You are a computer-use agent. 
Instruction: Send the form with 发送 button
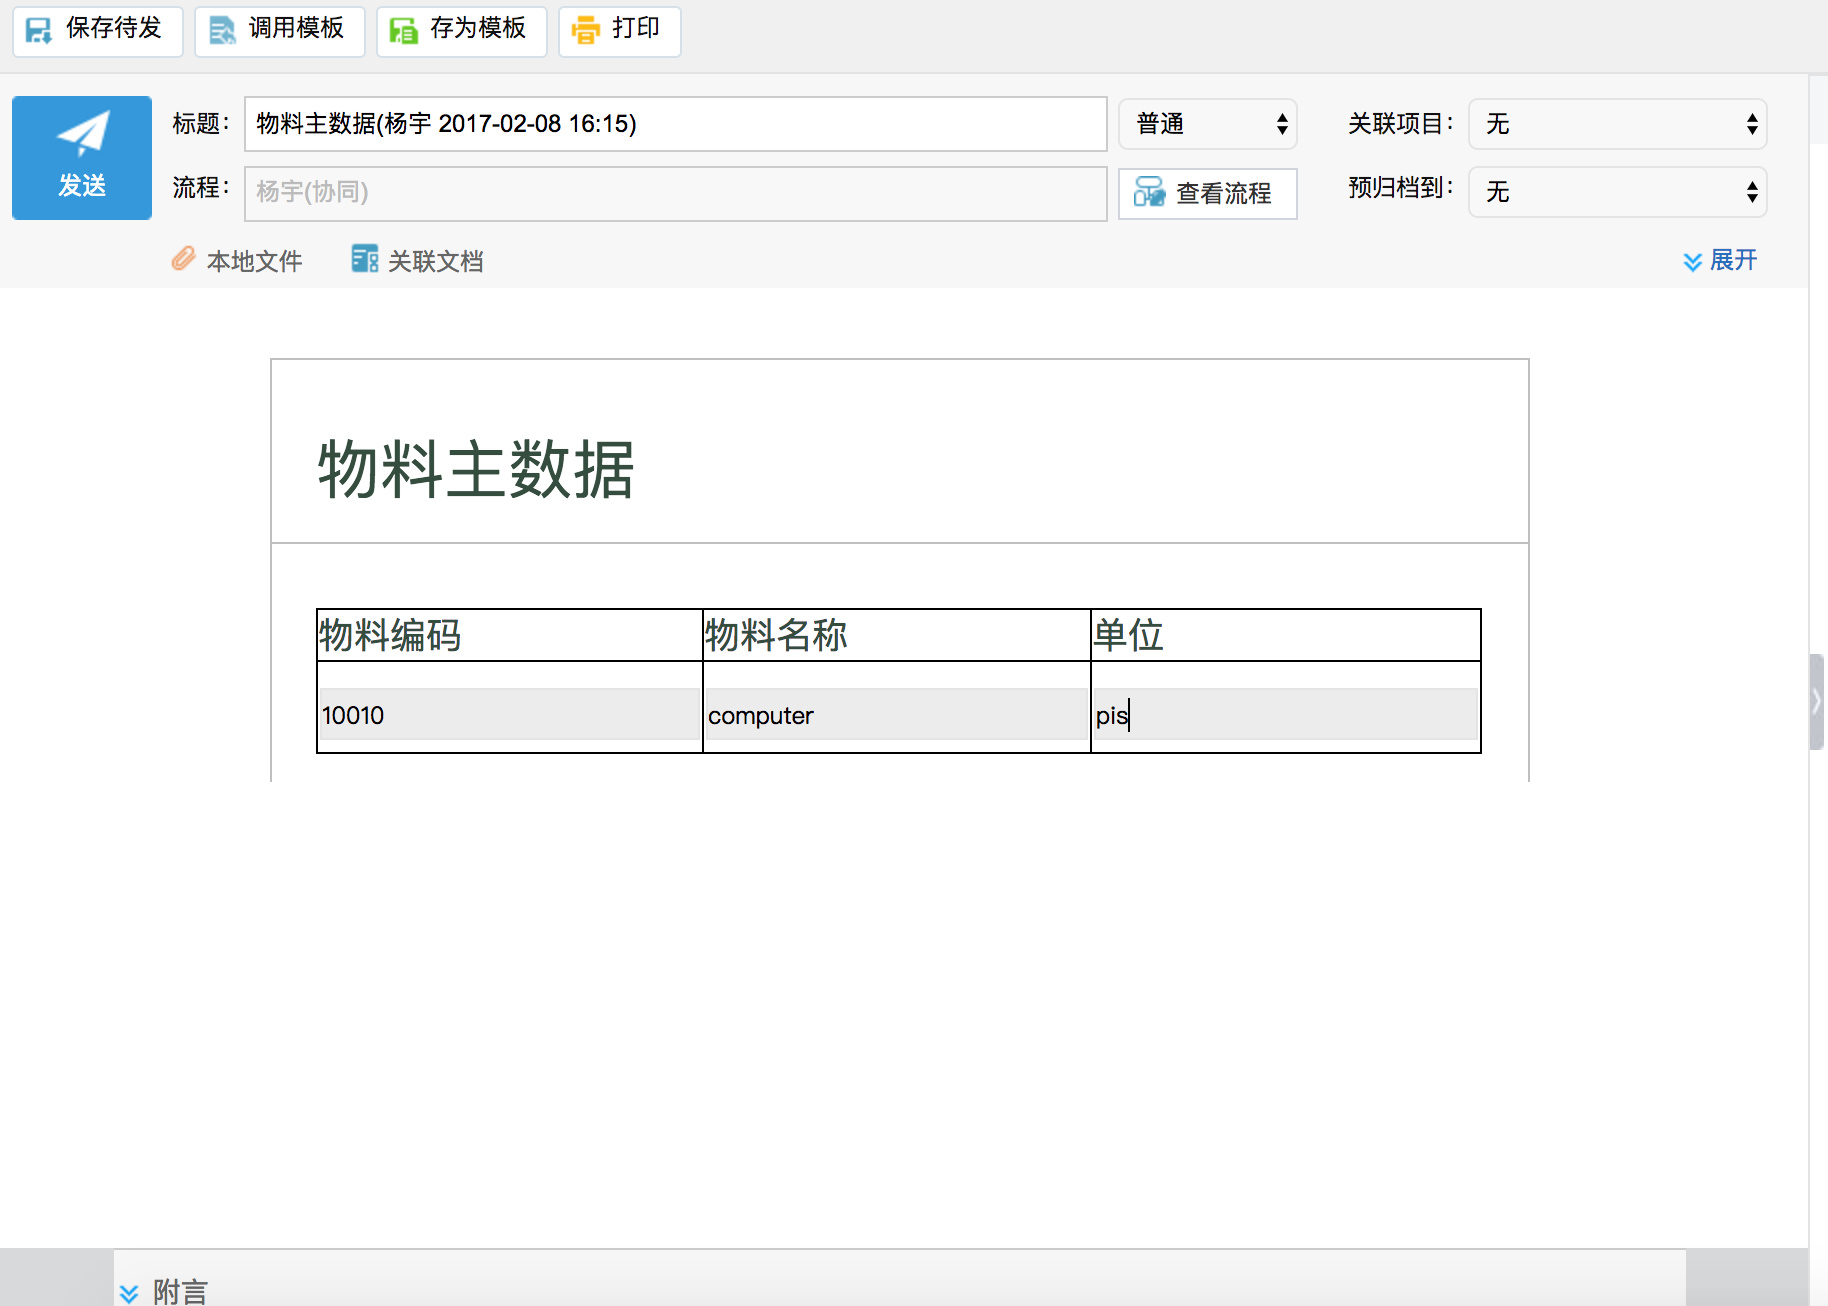tap(82, 158)
